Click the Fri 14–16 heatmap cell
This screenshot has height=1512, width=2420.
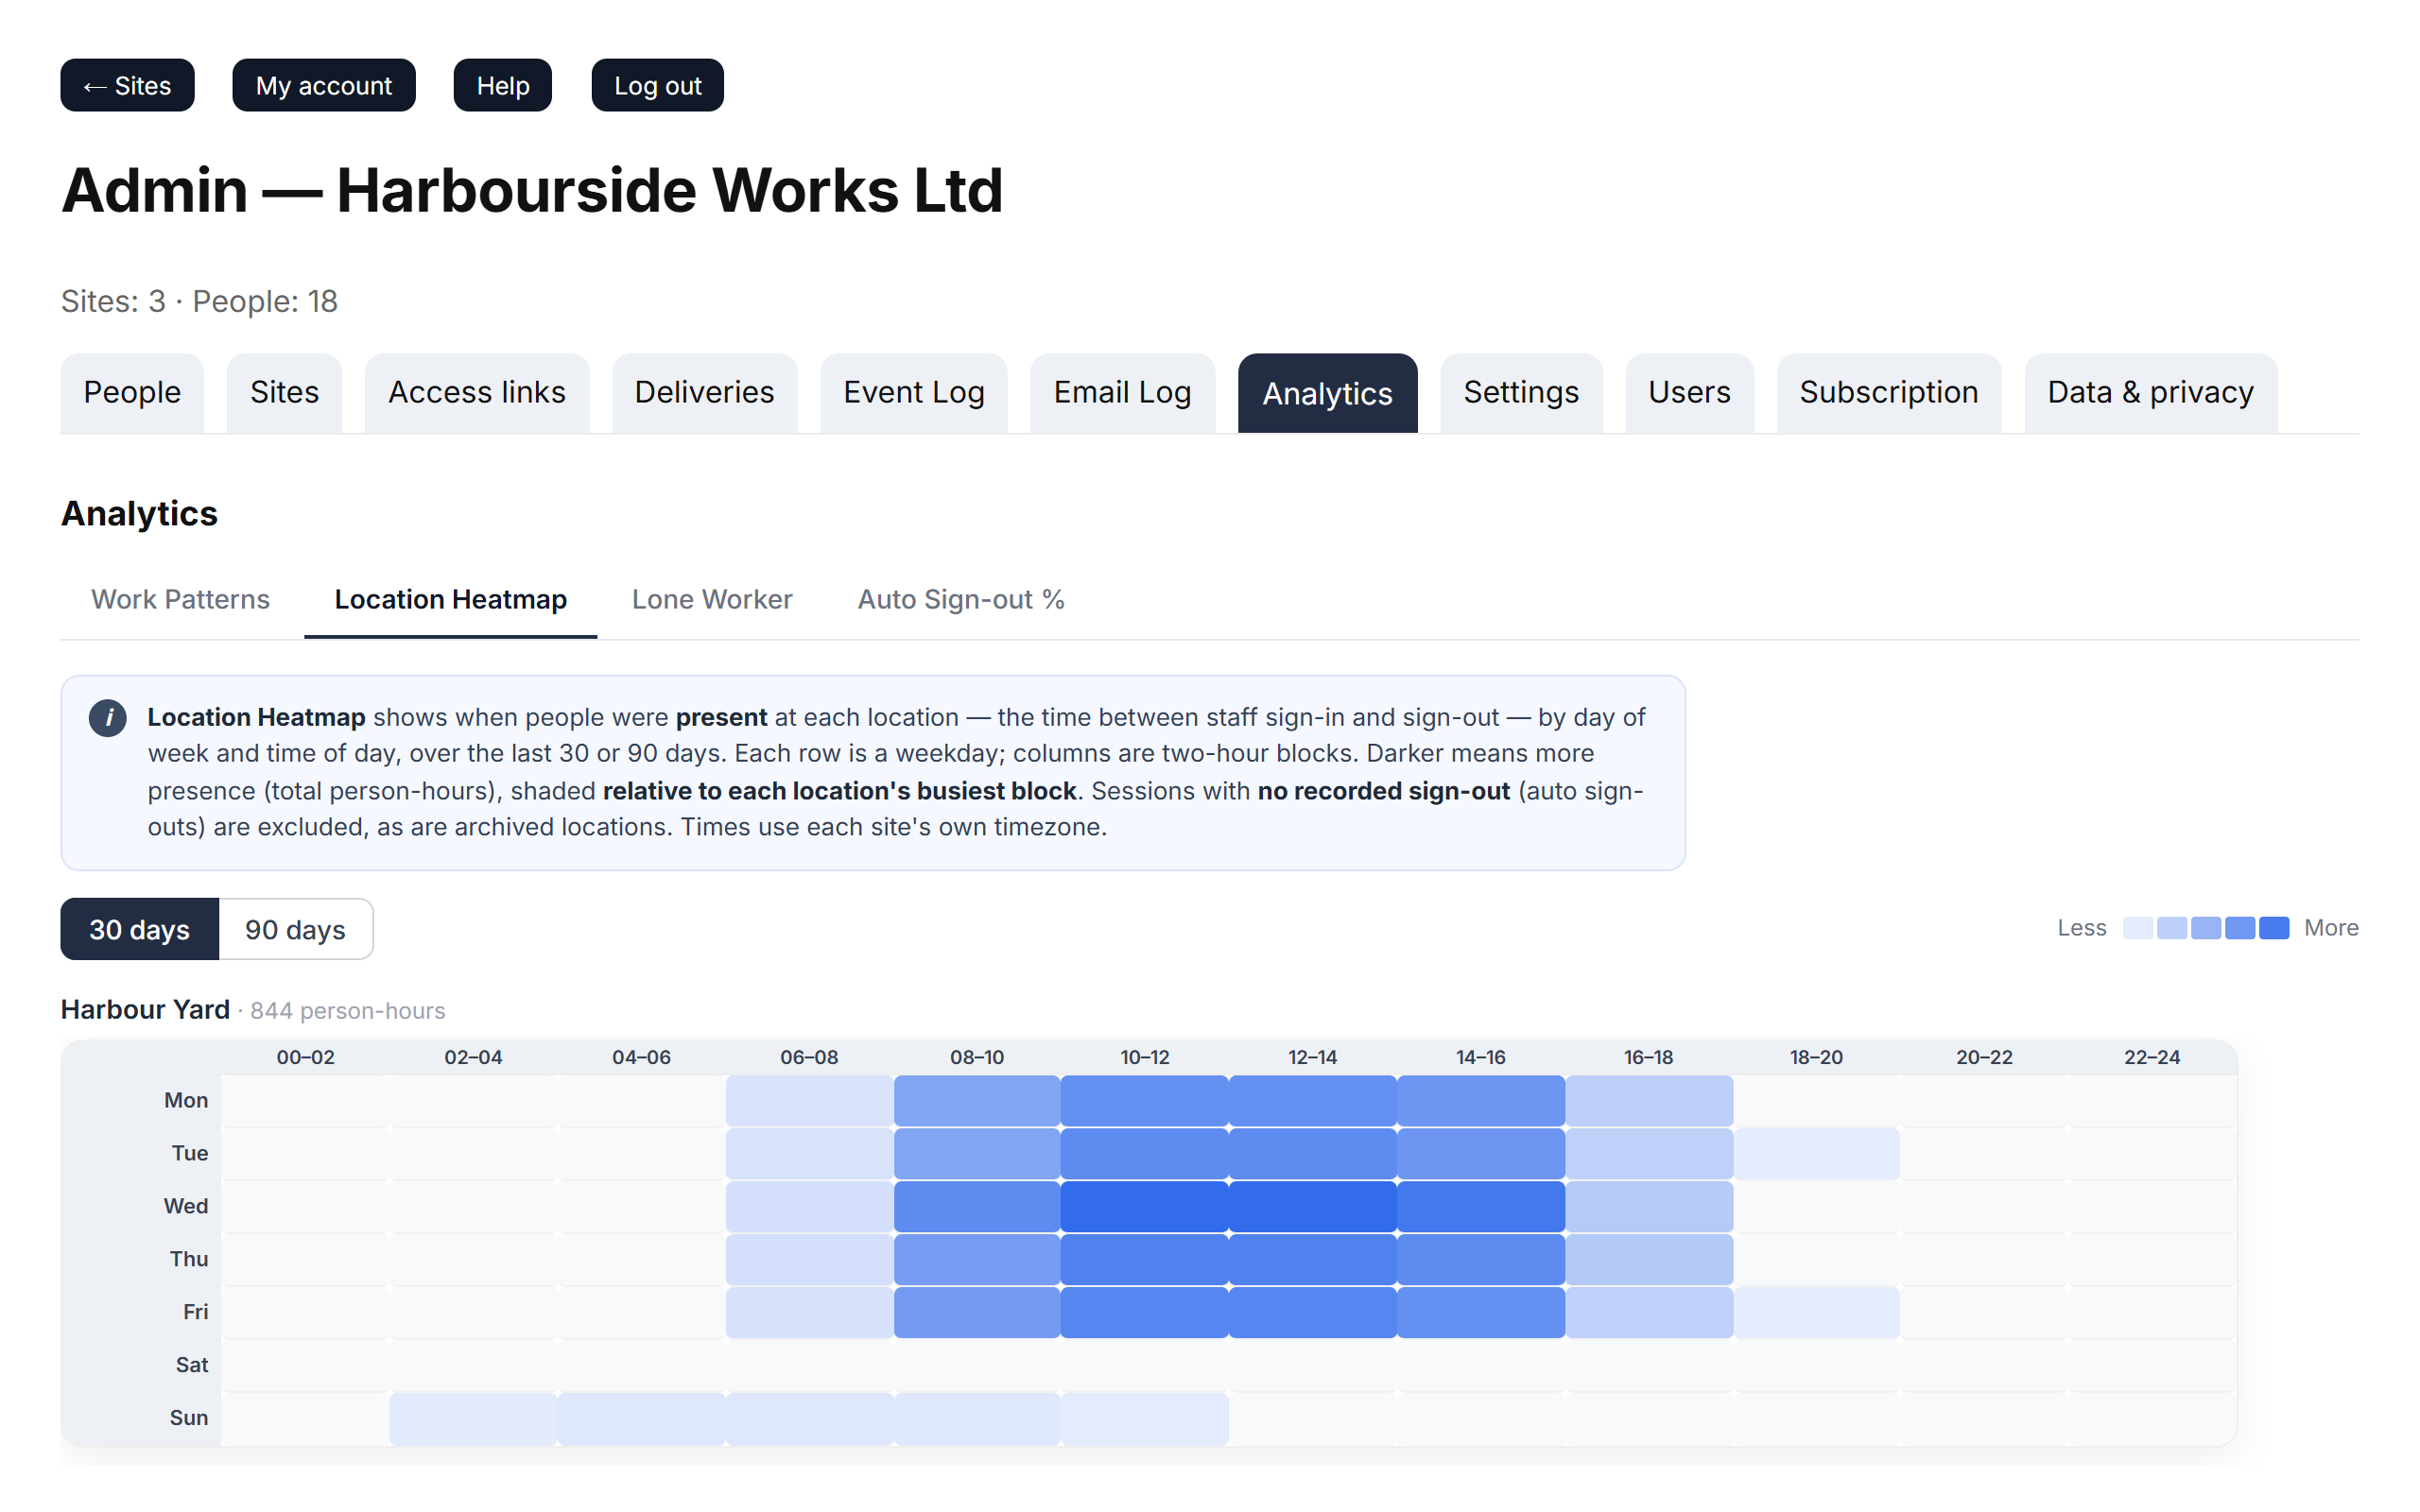pyautogui.click(x=1480, y=1312)
